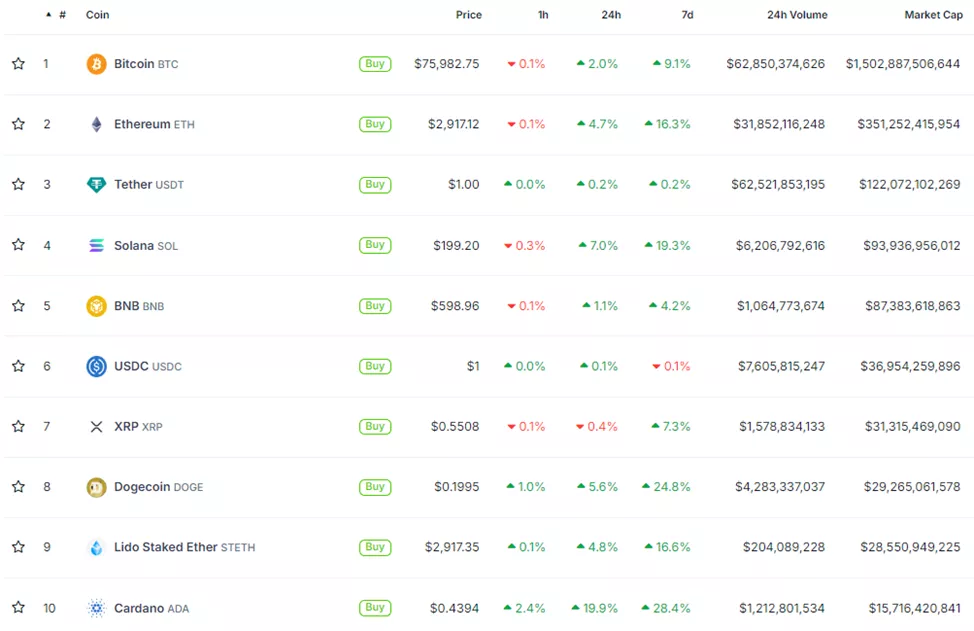974x631 pixels.
Task: Sort the table by Market Cap header
Action: click(933, 15)
